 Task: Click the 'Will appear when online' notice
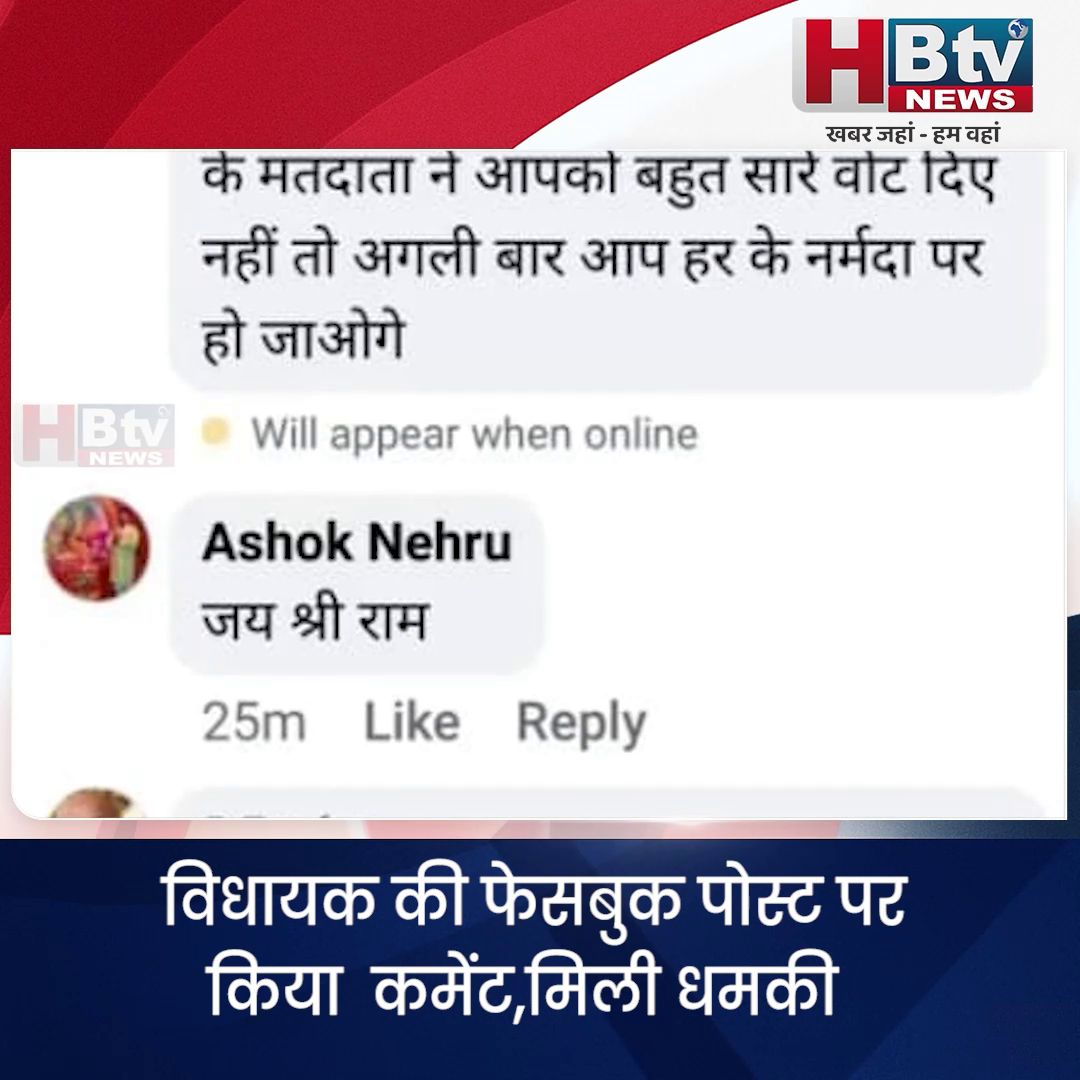(475, 435)
